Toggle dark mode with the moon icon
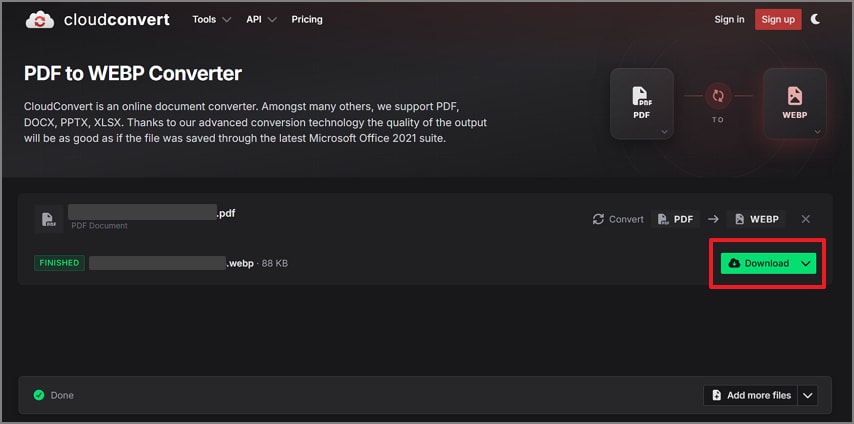The height and width of the screenshot is (424, 854). tap(815, 19)
